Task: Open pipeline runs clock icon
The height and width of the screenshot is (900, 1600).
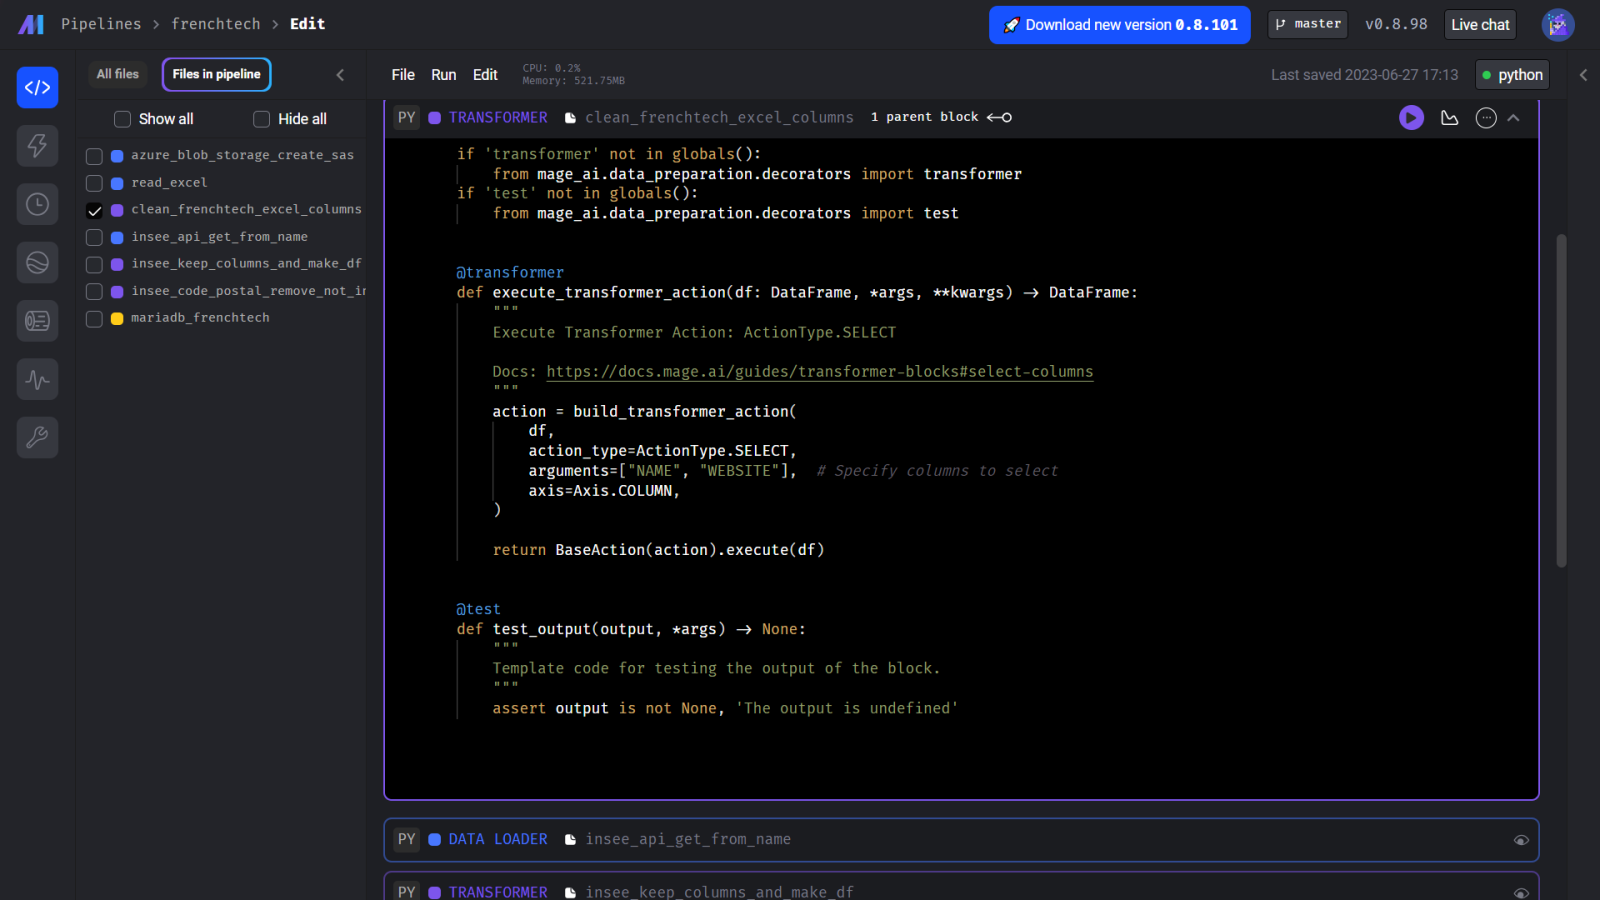Action: click(37, 204)
